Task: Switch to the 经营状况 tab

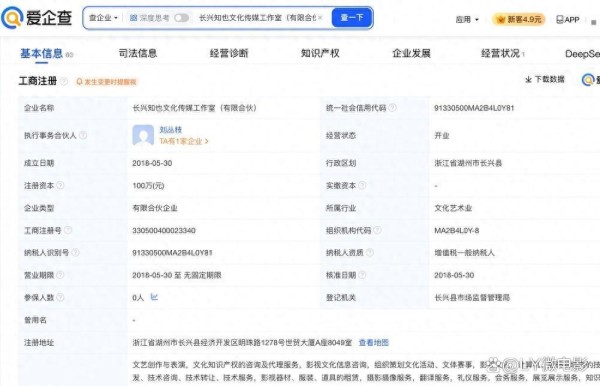Action: point(501,53)
